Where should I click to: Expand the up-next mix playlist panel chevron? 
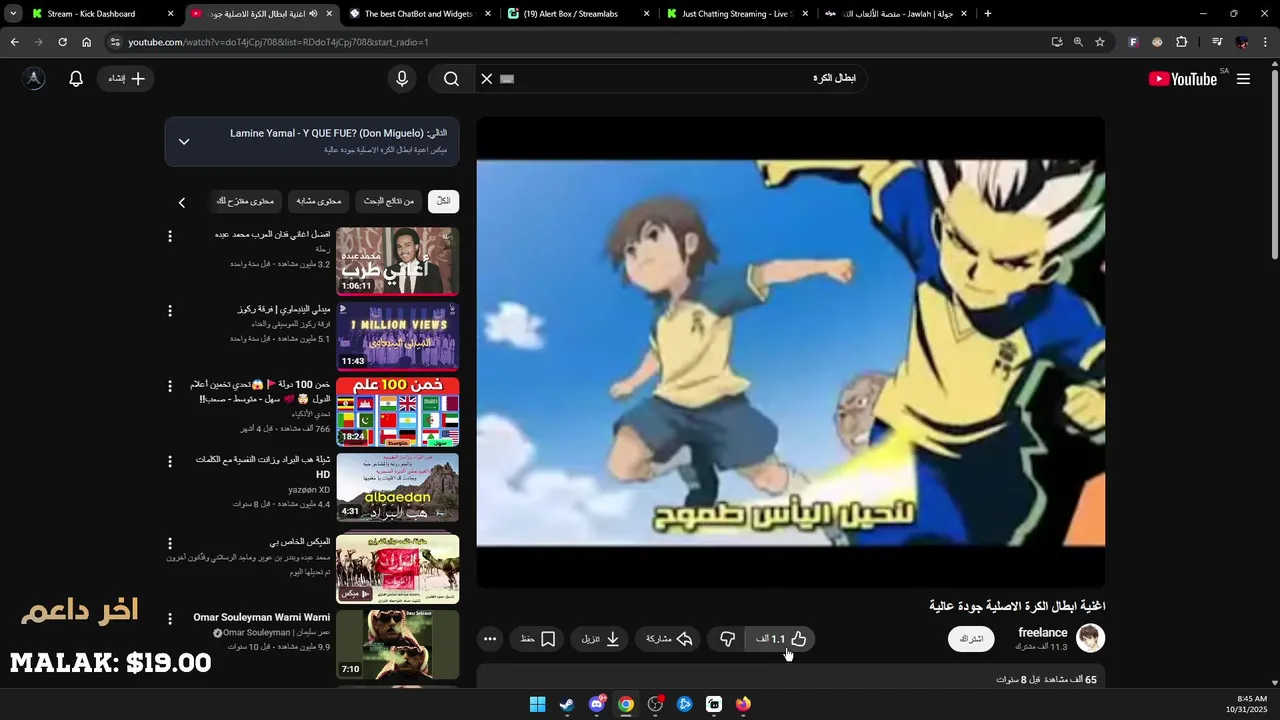click(x=184, y=142)
